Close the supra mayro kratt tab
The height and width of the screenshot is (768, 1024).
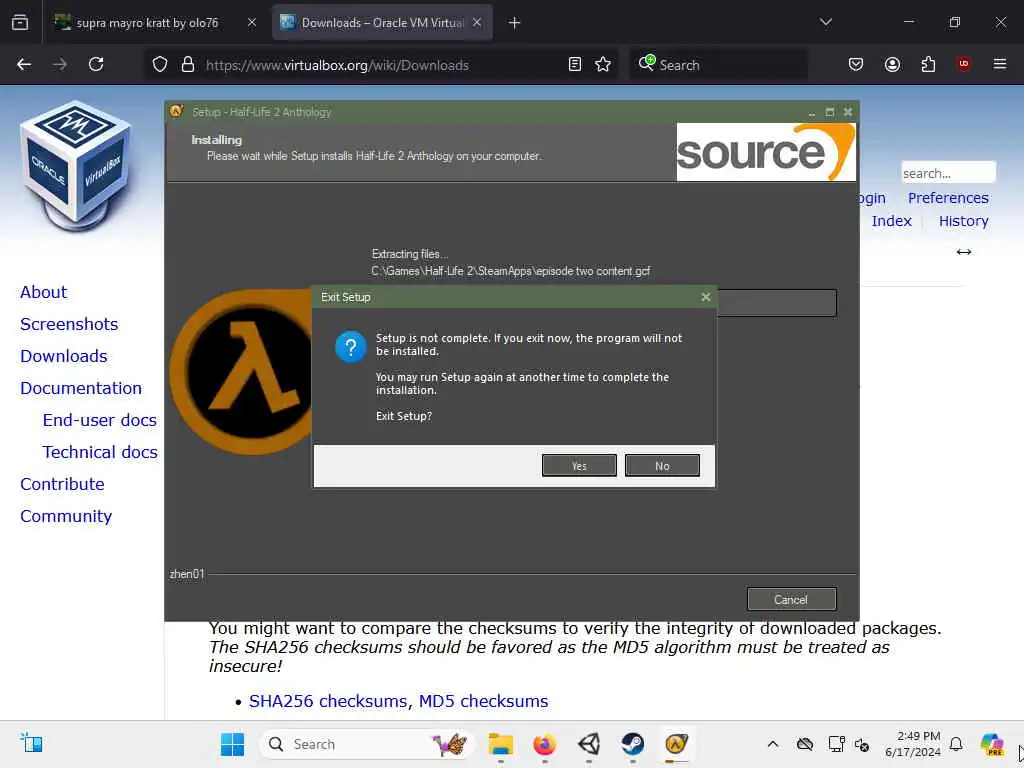(x=251, y=23)
